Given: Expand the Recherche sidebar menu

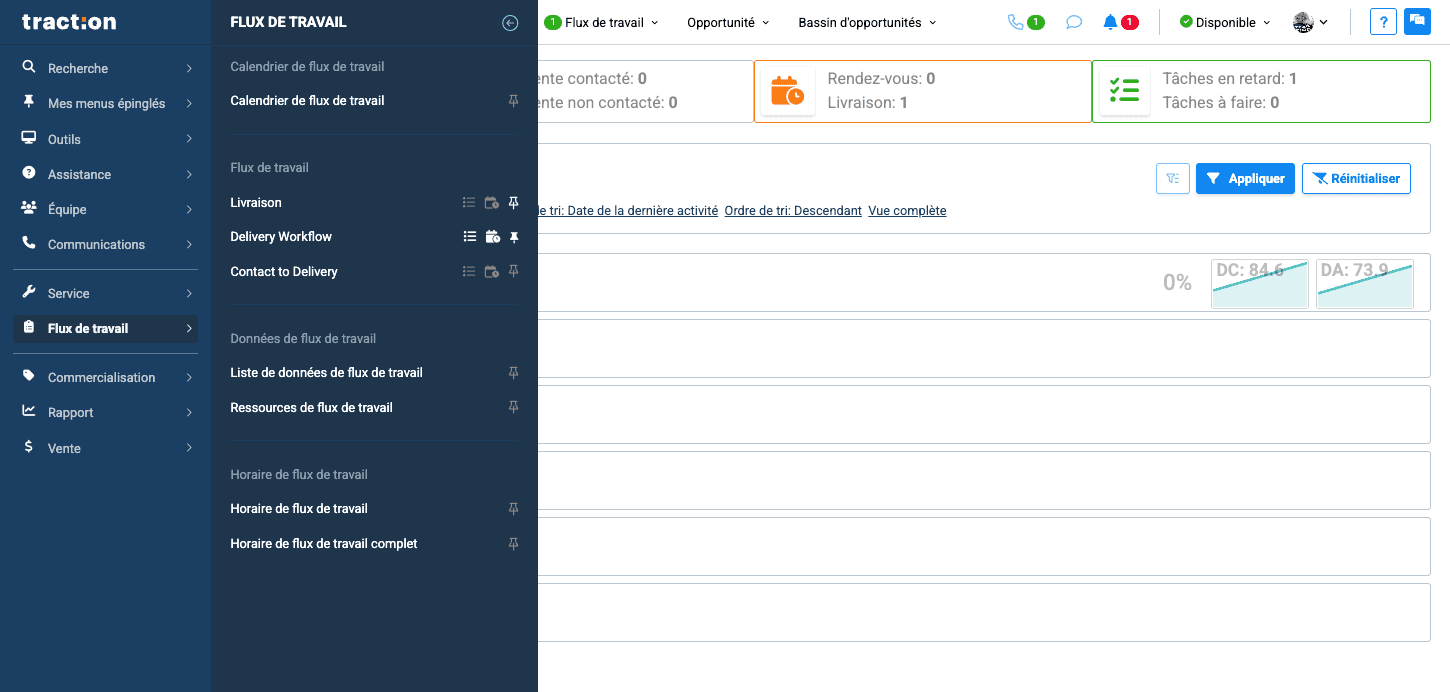Looking at the screenshot, I should click(x=106, y=69).
